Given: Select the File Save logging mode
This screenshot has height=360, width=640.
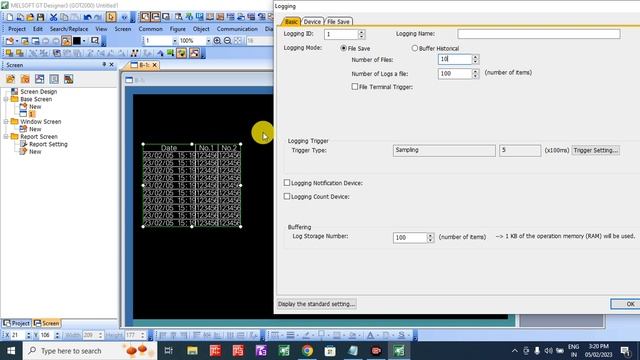Looking at the screenshot, I should pyautogui.click(x=343, y=48).
